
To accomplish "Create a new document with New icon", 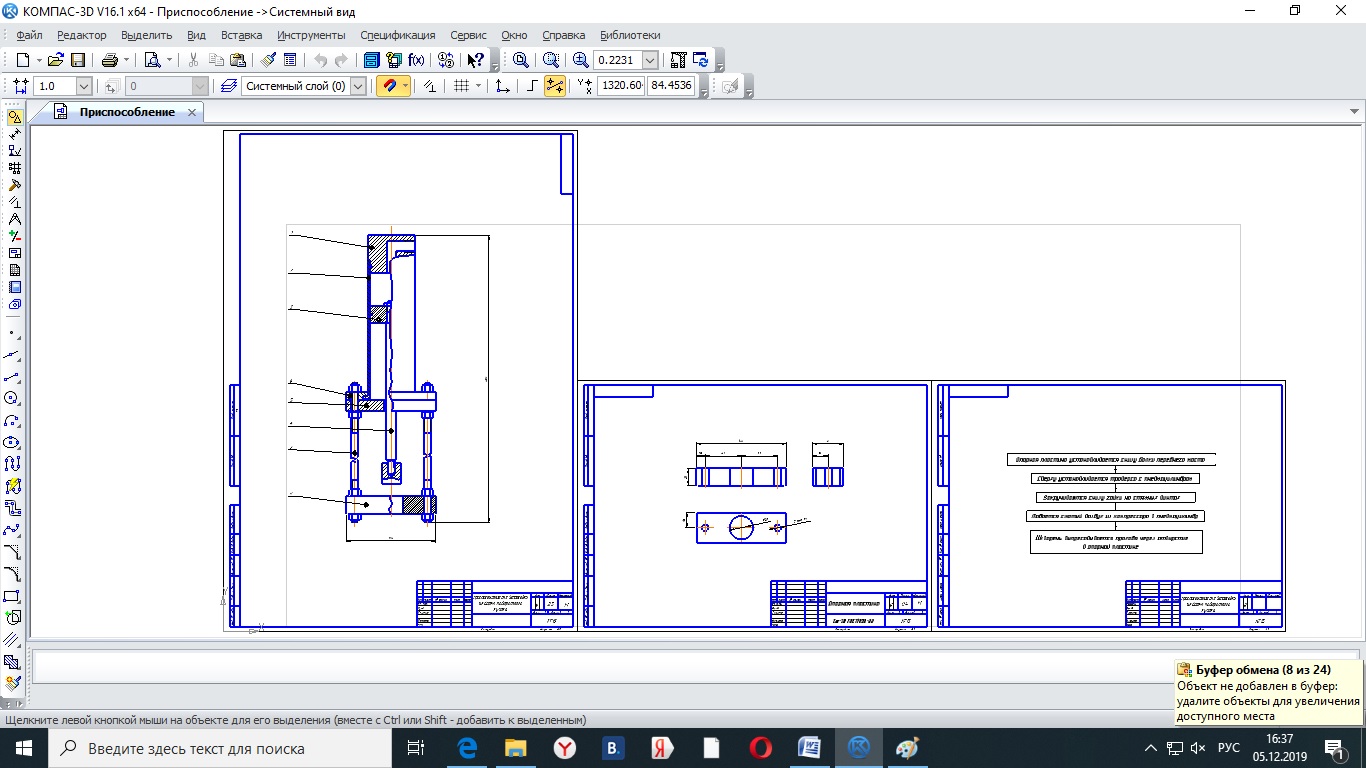I will pyautogui.click(x=22, y=60).
